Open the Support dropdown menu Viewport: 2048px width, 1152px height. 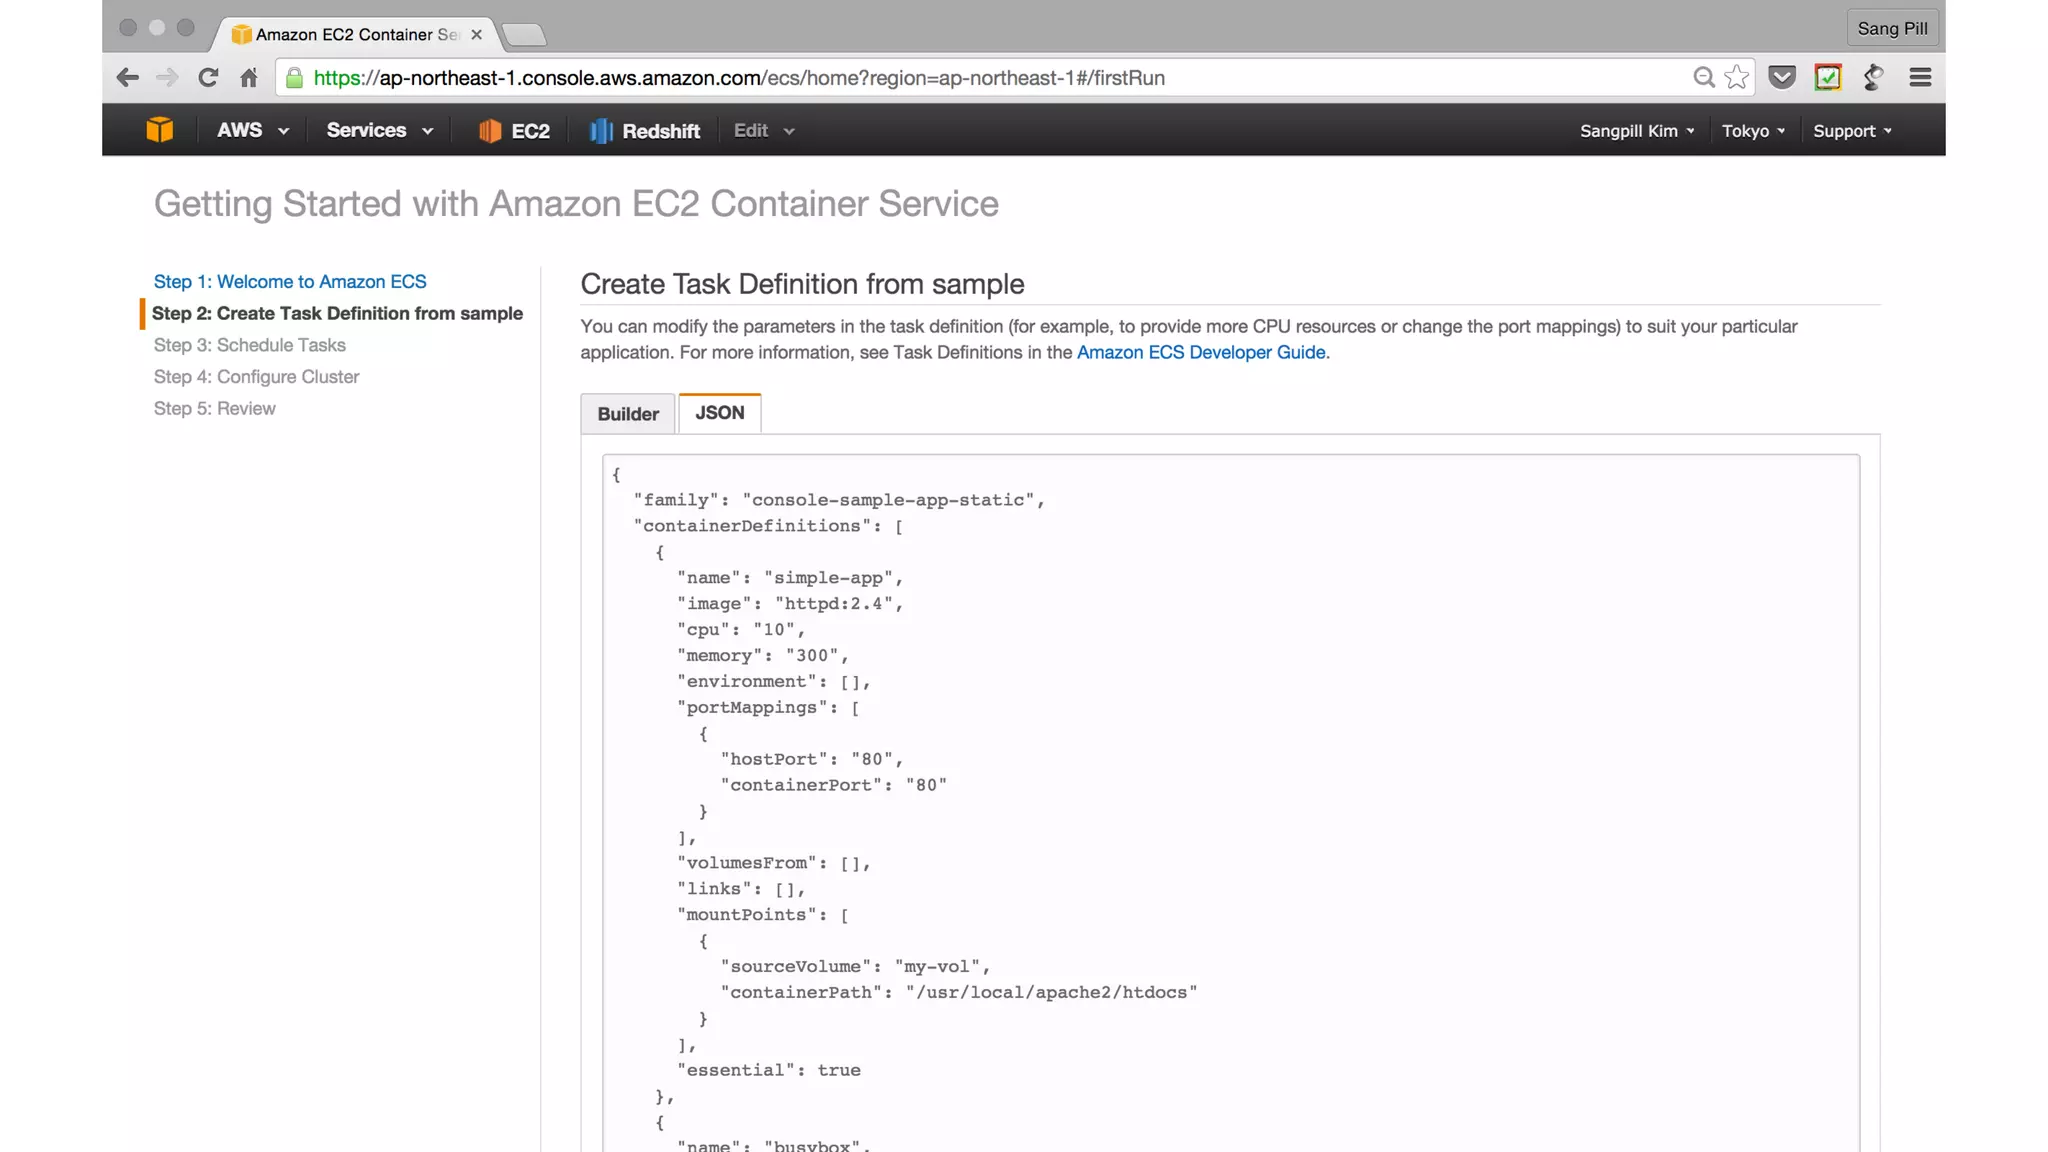[1852, 131]
